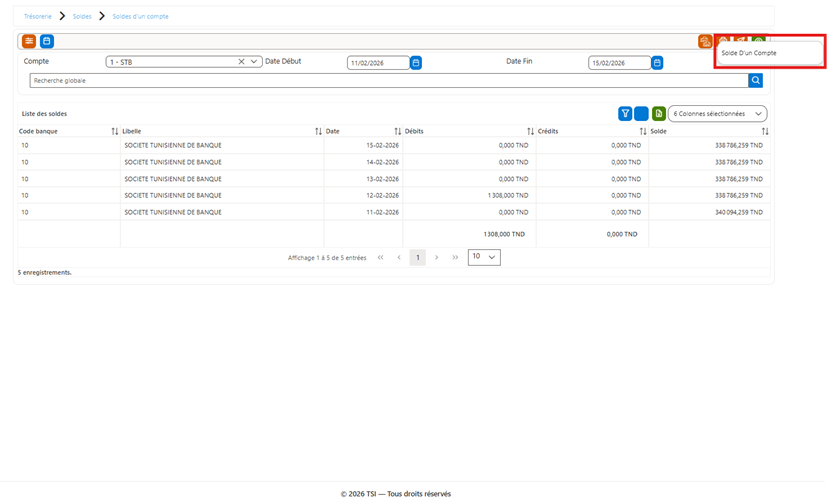827x502 pixels.
Task: Click the green Excel export icon
Action: pos(659,113)
